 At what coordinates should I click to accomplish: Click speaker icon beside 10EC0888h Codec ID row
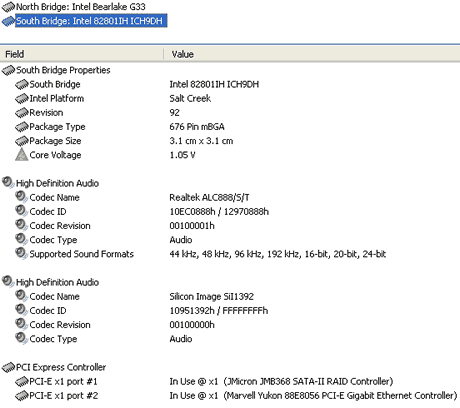[x=21, y=211]
